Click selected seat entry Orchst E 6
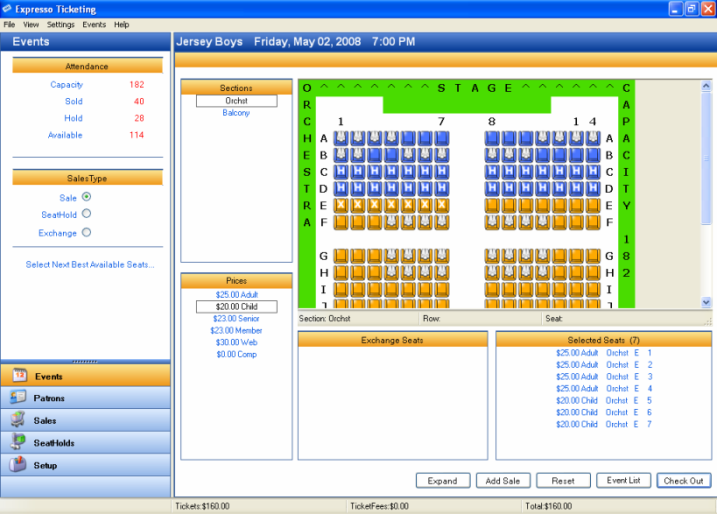 604,412
